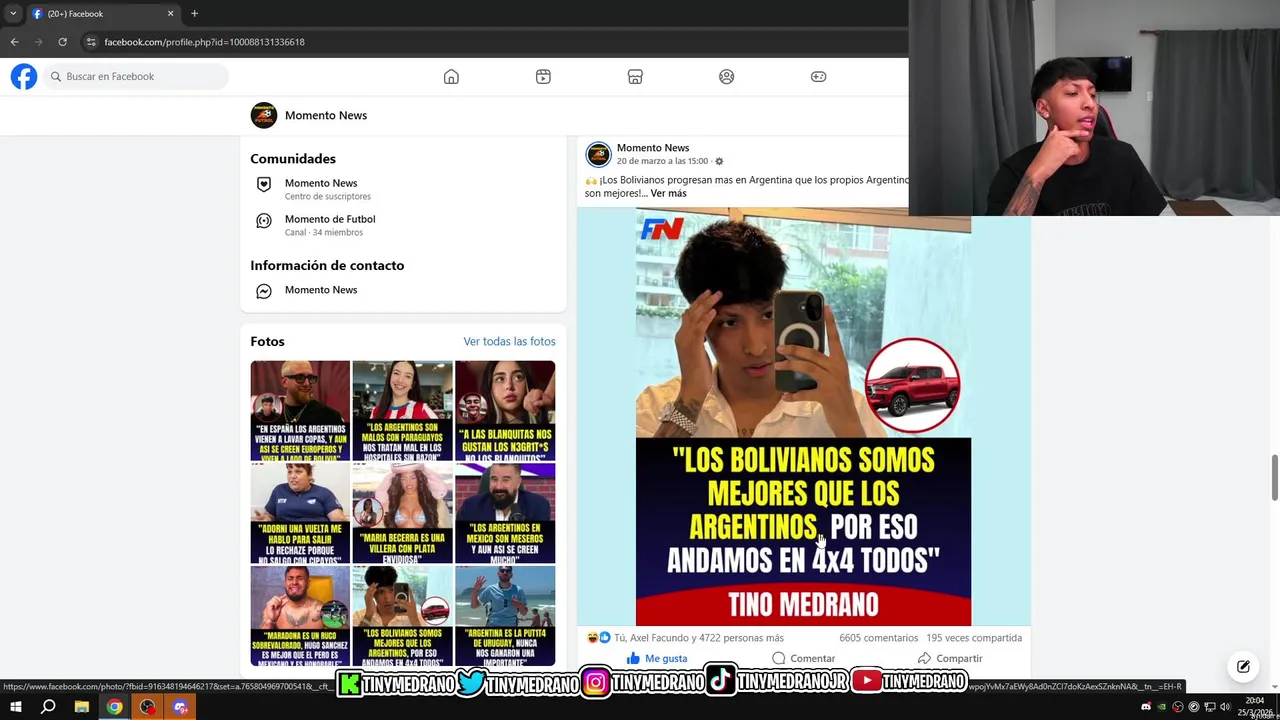Open the large Tino Medrano post image
Viewport: 1280px width, 720px height.
coord(803,417)
